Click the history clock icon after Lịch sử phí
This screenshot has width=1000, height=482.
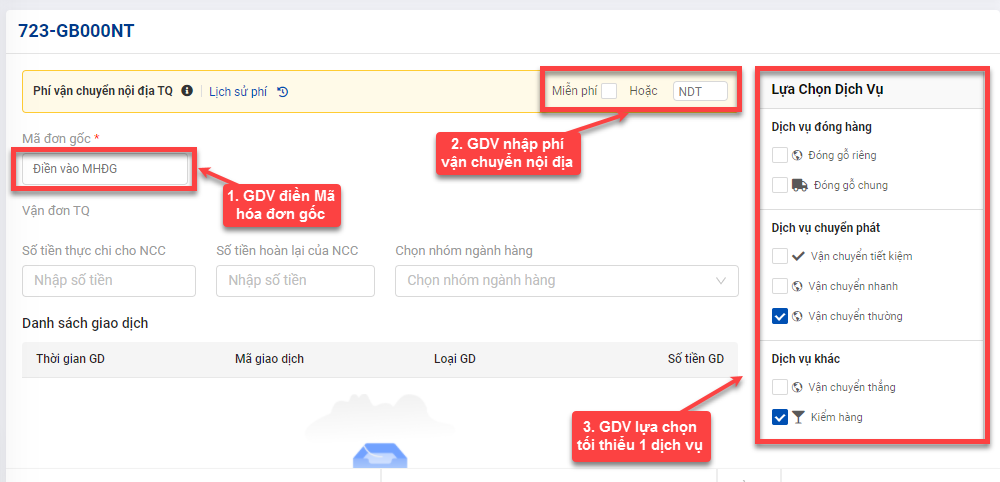(x=283, y=91)
